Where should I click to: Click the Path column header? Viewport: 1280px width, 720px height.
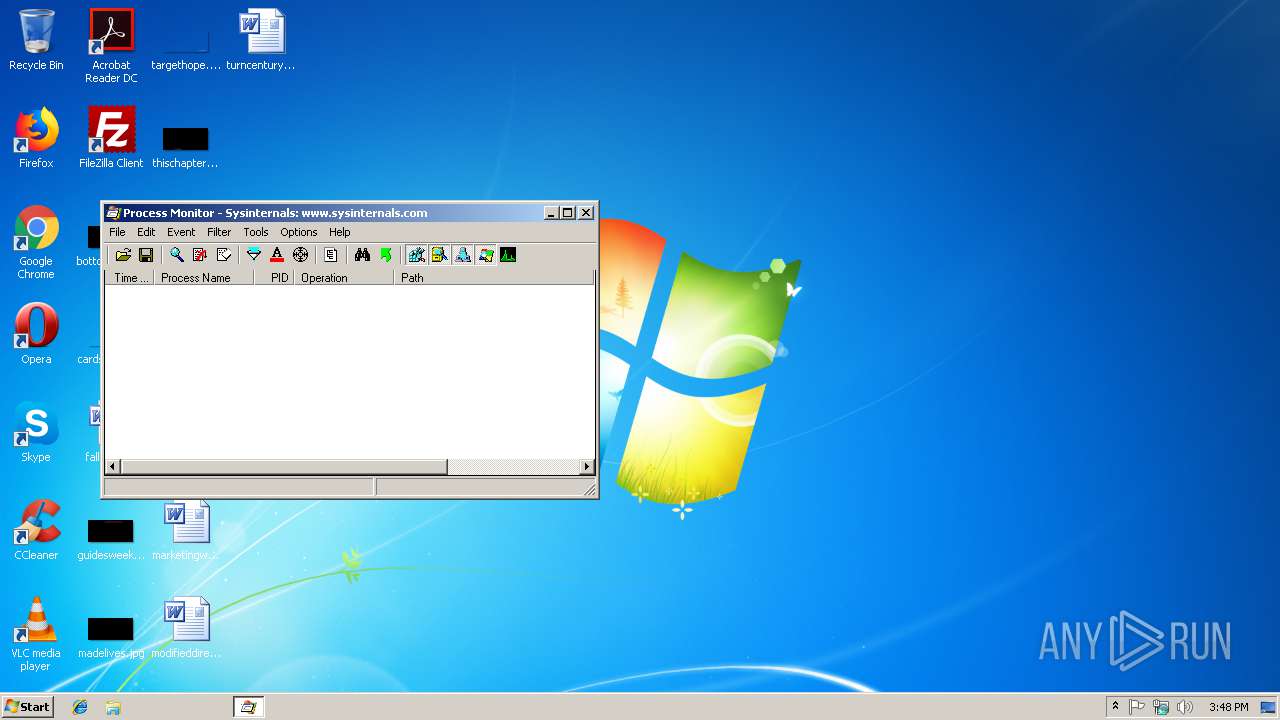point(494,278)
